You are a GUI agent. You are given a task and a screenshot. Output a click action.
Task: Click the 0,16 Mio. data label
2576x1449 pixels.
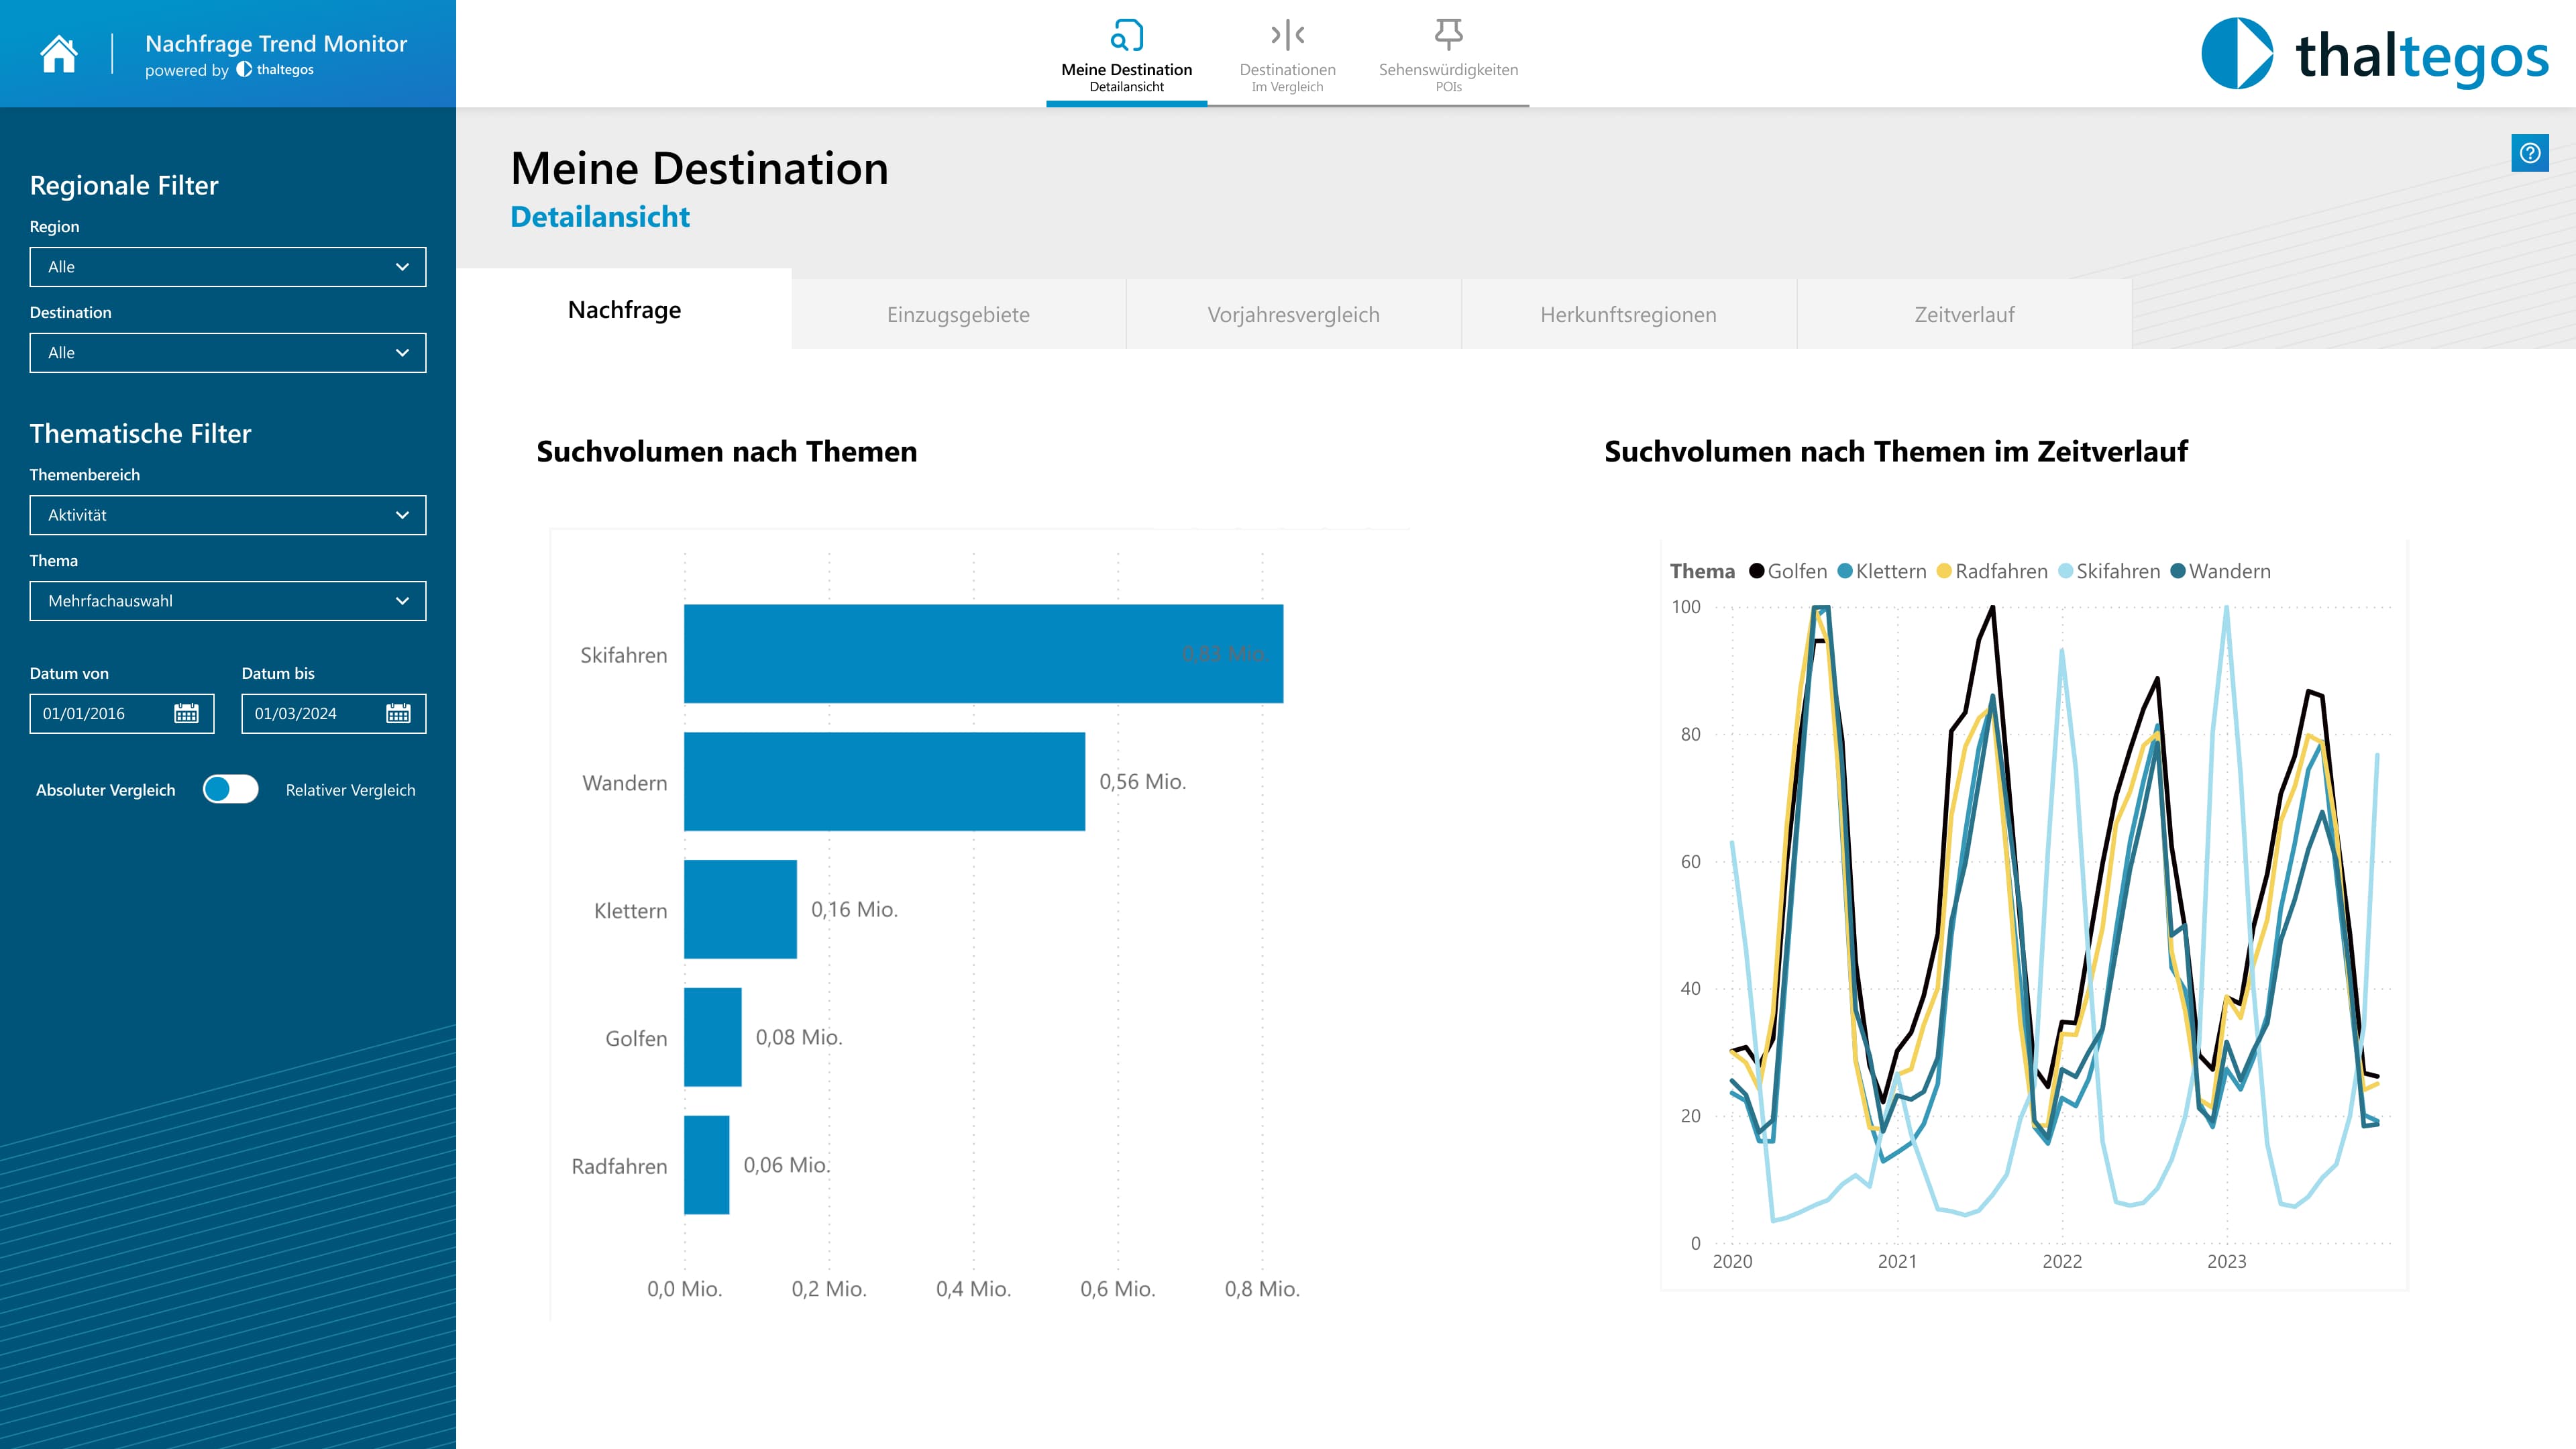point(855,909)
